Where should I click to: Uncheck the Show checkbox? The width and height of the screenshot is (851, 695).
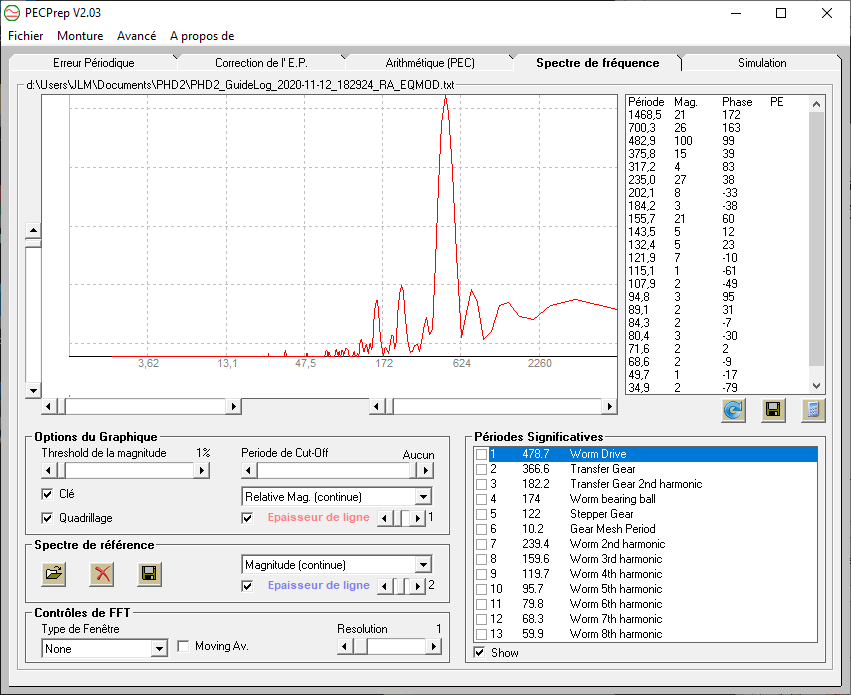coord(480,653)
